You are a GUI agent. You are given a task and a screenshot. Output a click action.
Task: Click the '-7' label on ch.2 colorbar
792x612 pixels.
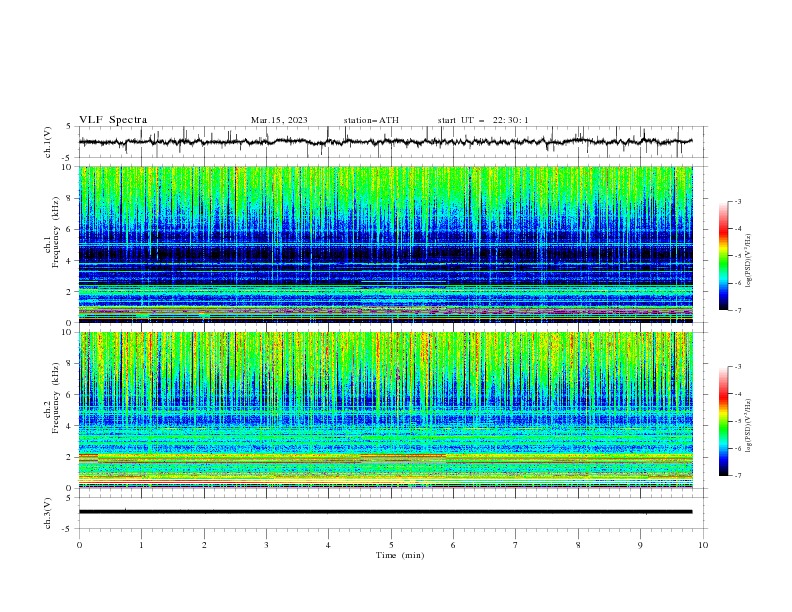point(737,476)
